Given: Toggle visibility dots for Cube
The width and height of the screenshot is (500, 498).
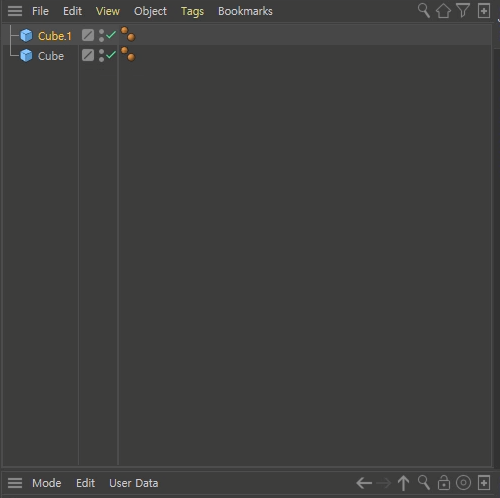Looking at the screenshot, I should pos(101,55).
